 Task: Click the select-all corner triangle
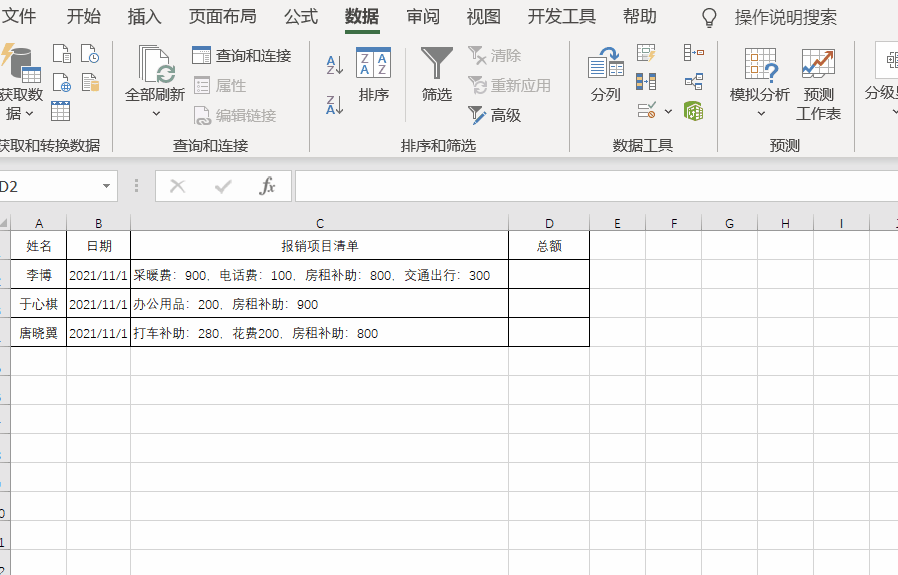point(5,223)
